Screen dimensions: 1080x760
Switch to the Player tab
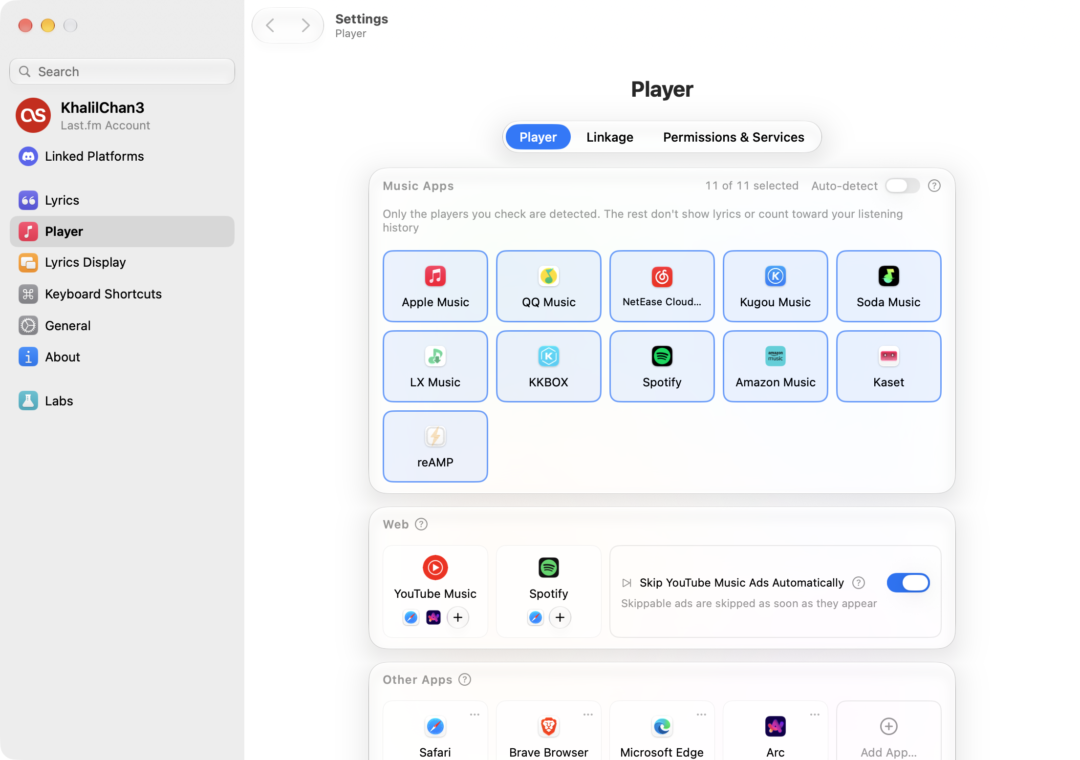537,137
